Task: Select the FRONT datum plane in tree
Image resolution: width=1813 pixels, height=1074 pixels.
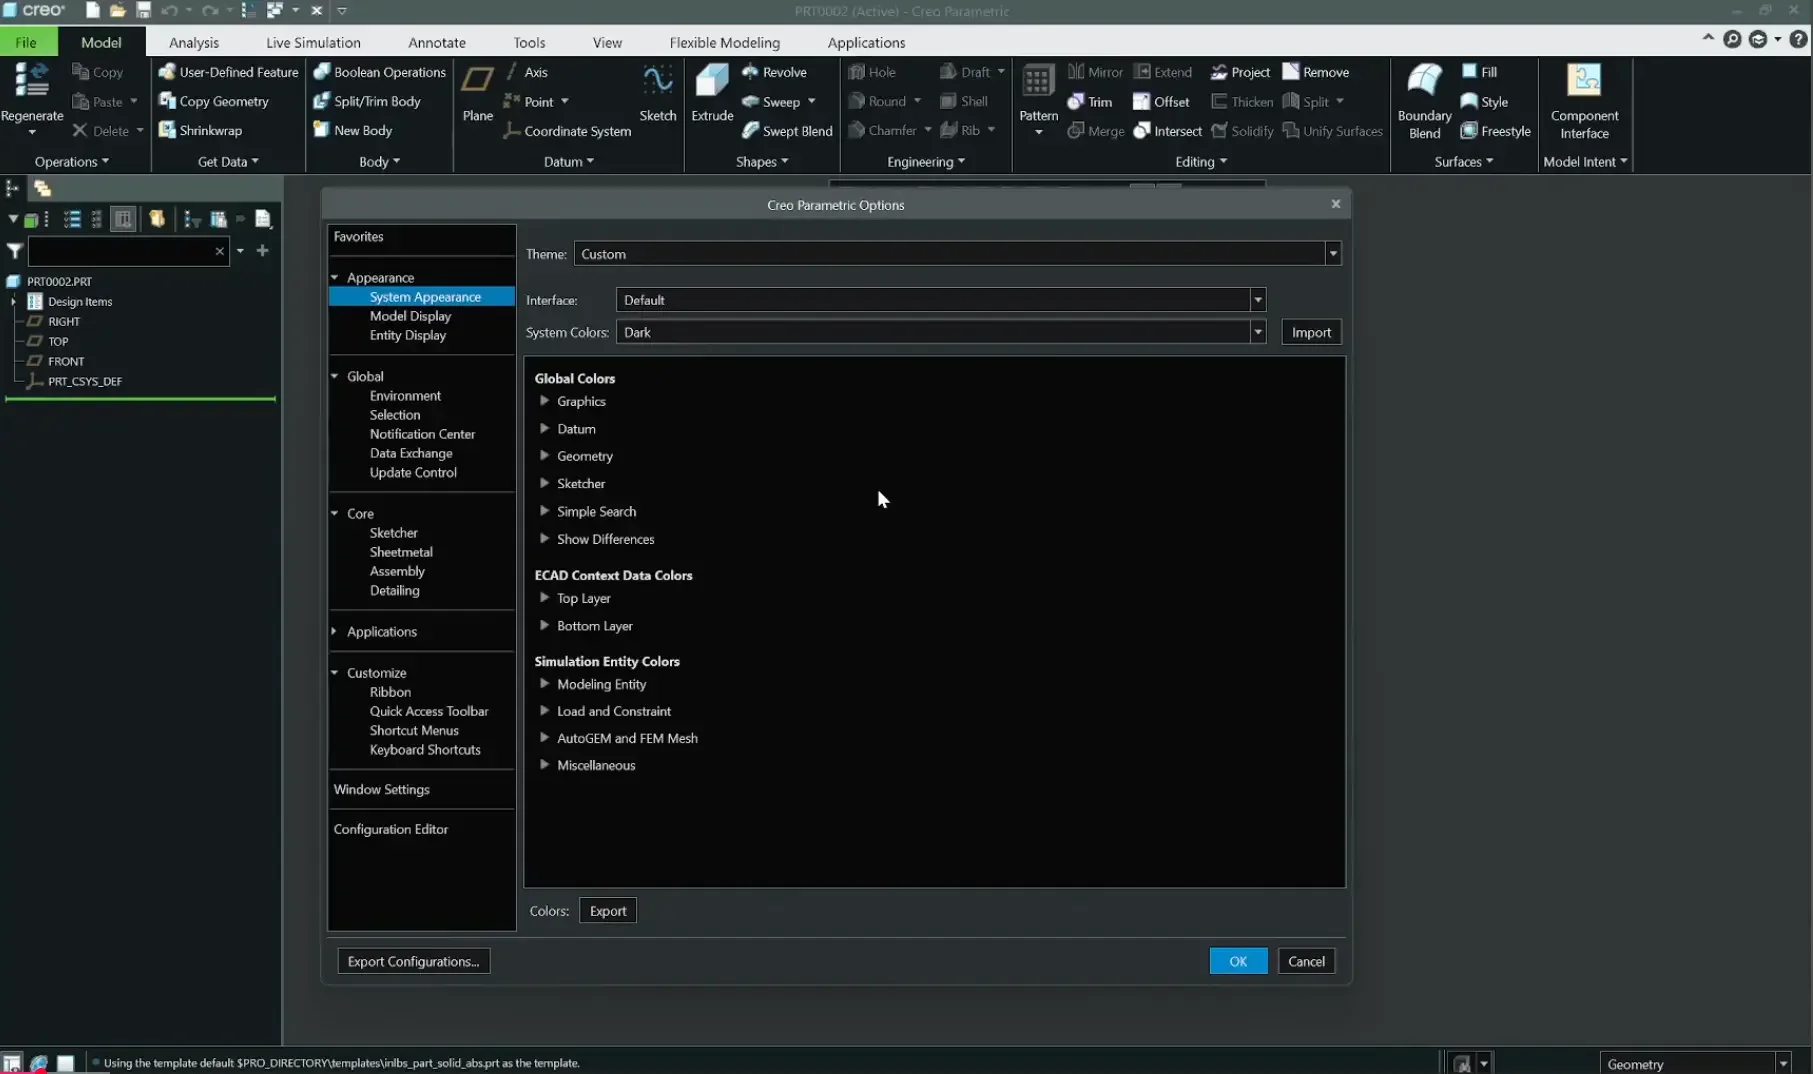Action: (66, 361)
